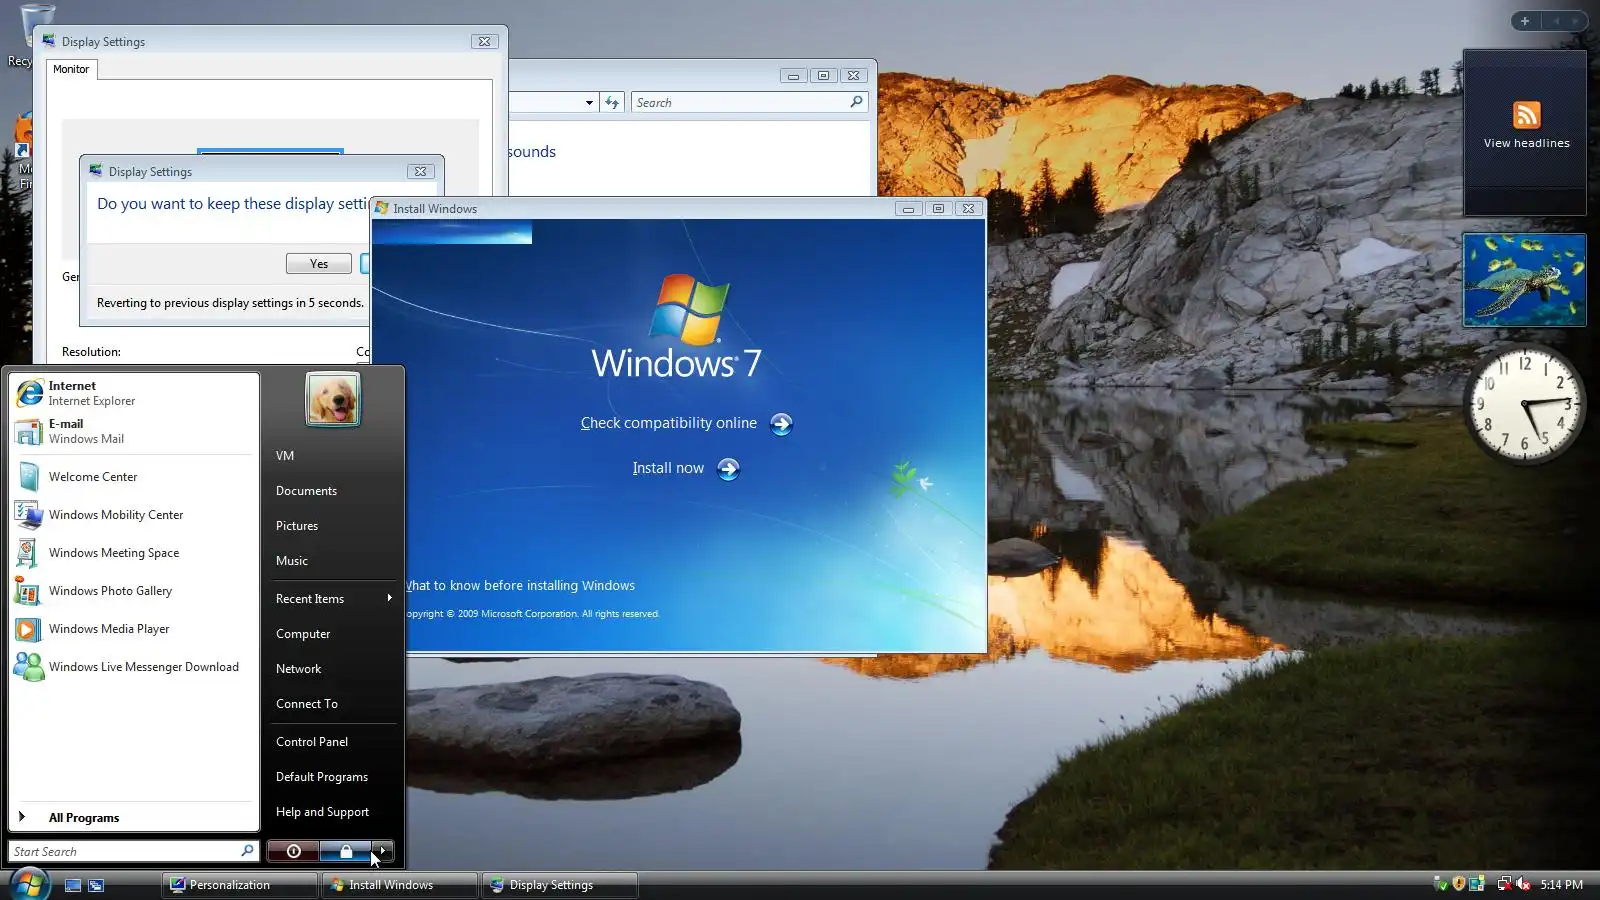The width and height of the screenshot is (1600, 900).
Task: Click the RSS feed headlines gadget icon
Action: pyautogui.click(x=1526, y=115)
